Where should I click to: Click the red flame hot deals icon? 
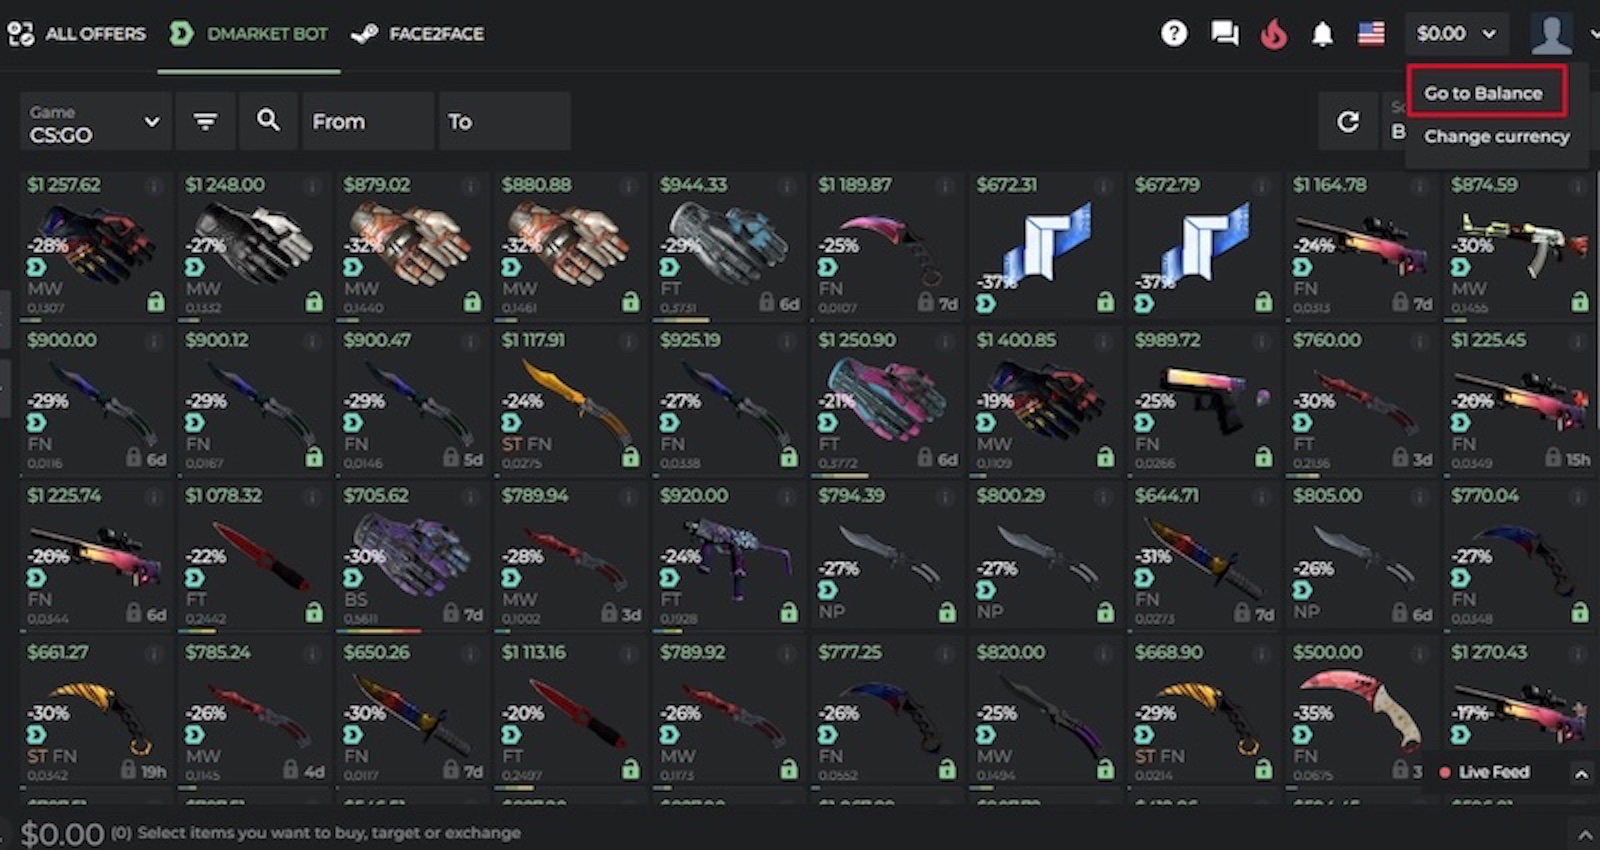(x=1273, y=34)
